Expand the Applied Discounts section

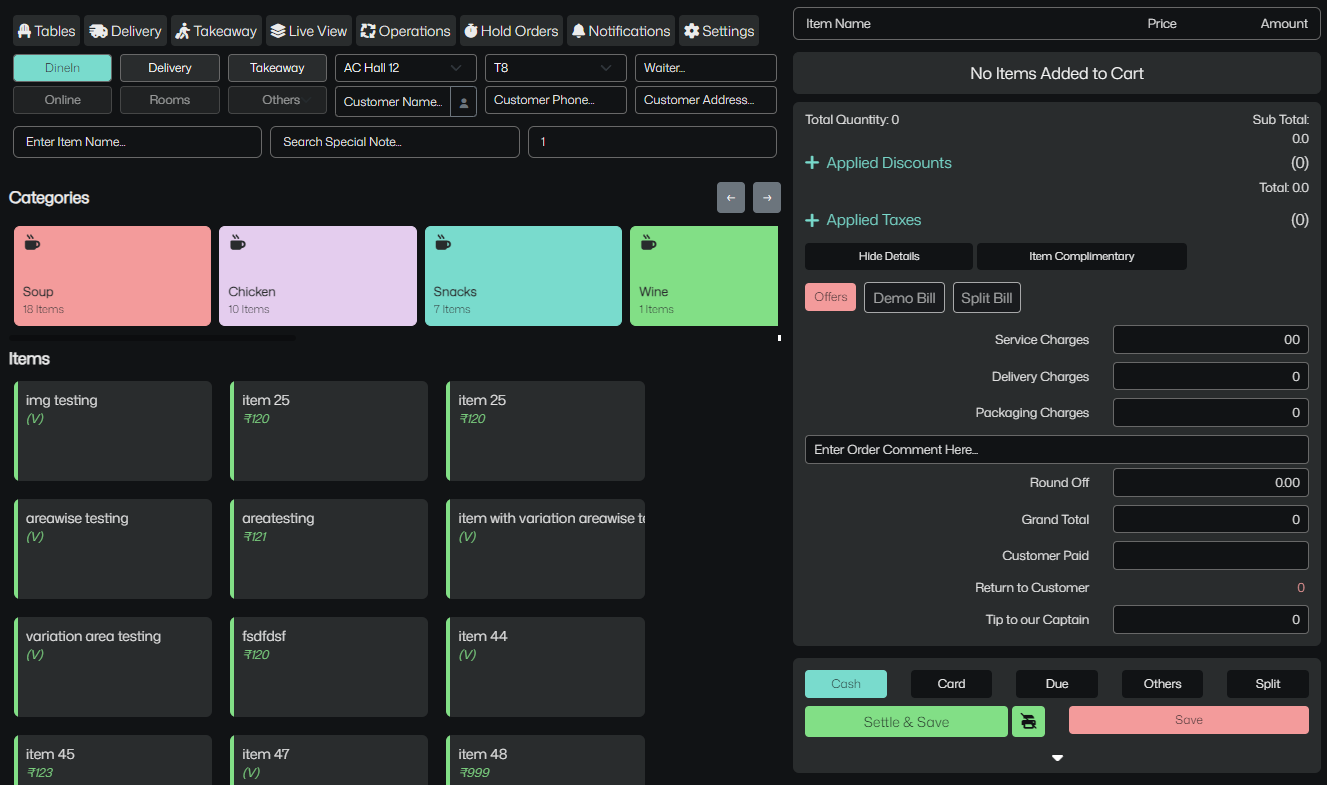pos(879,163)
